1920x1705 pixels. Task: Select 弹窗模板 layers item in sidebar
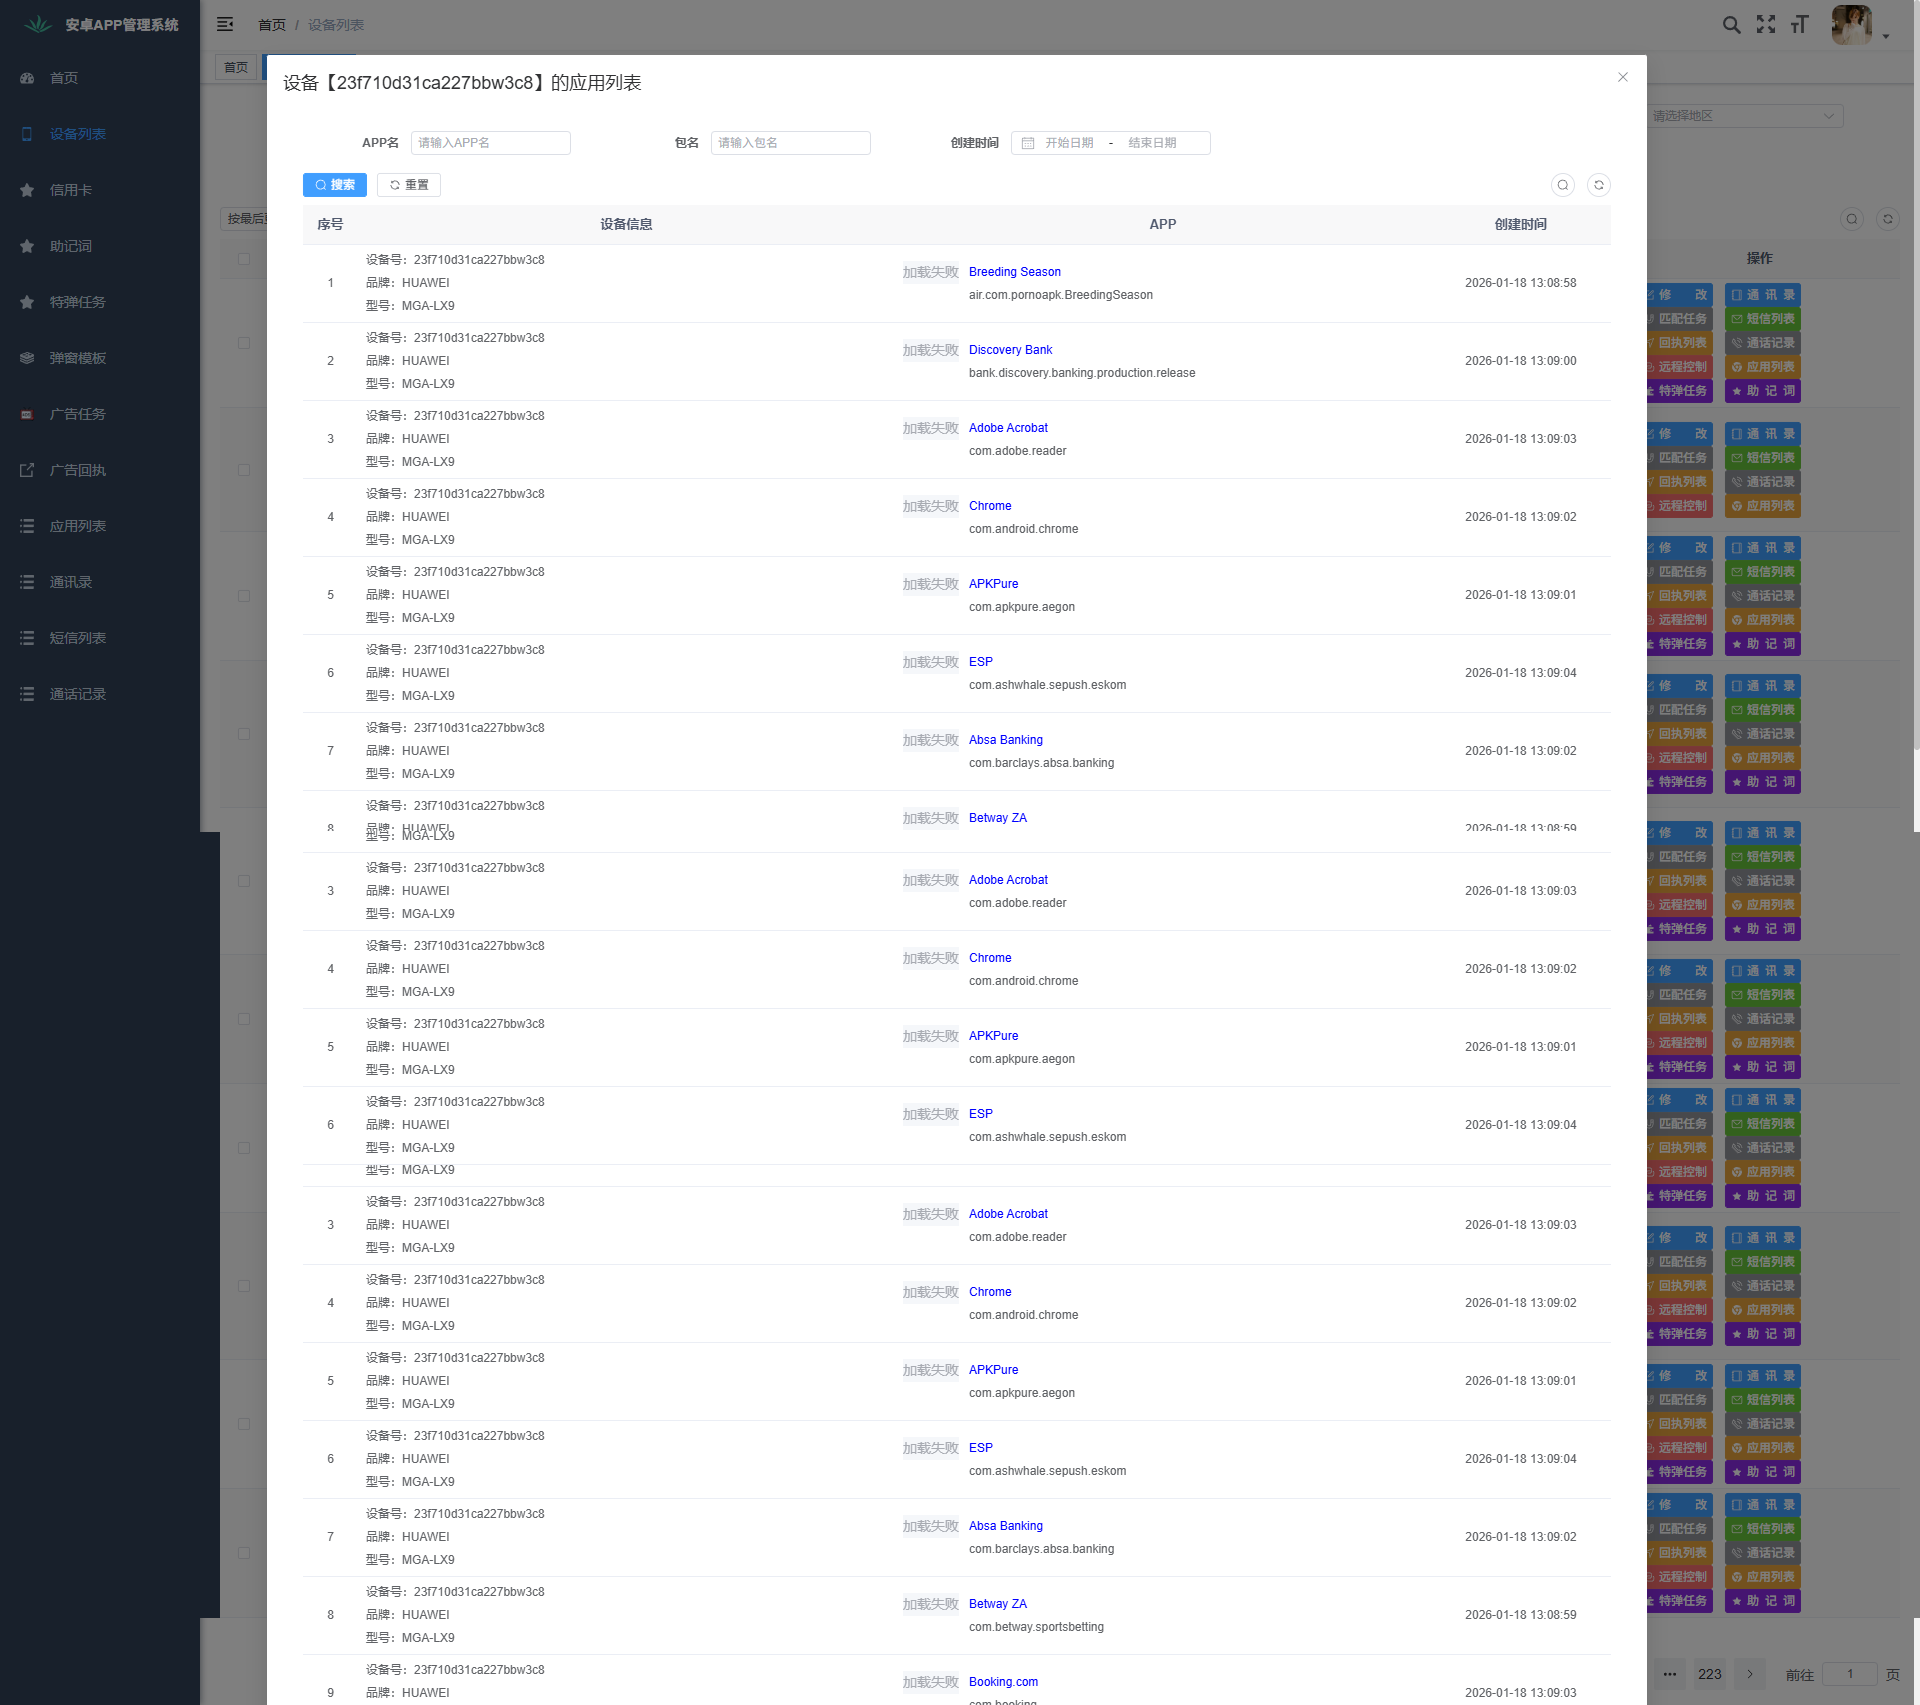pyautogui.click(x=100, y=358)
